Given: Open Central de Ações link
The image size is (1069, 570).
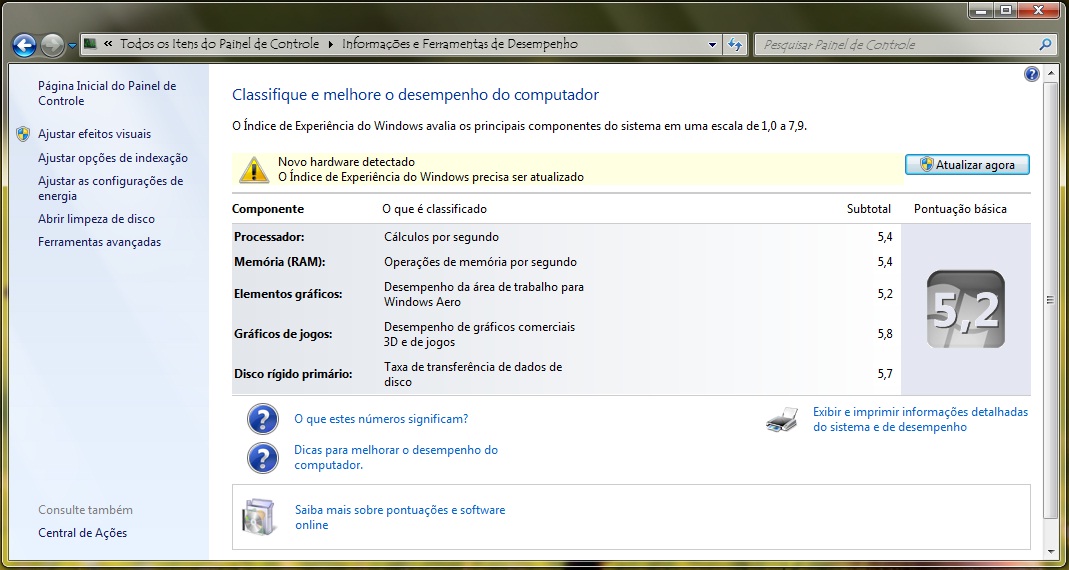Looking at the screenshot, I should coord(82,533).
